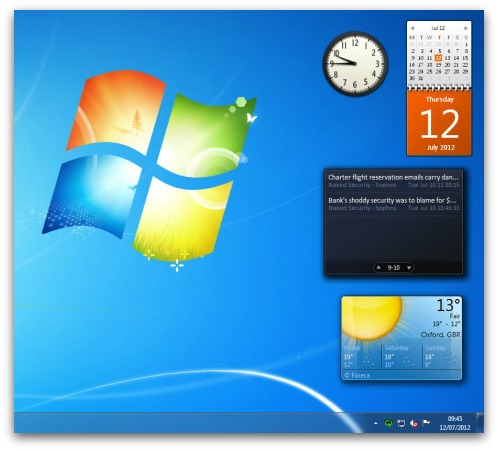Click the muted volume tray icon
This screenshot has height=451, width=498.
tap(413, 423)
